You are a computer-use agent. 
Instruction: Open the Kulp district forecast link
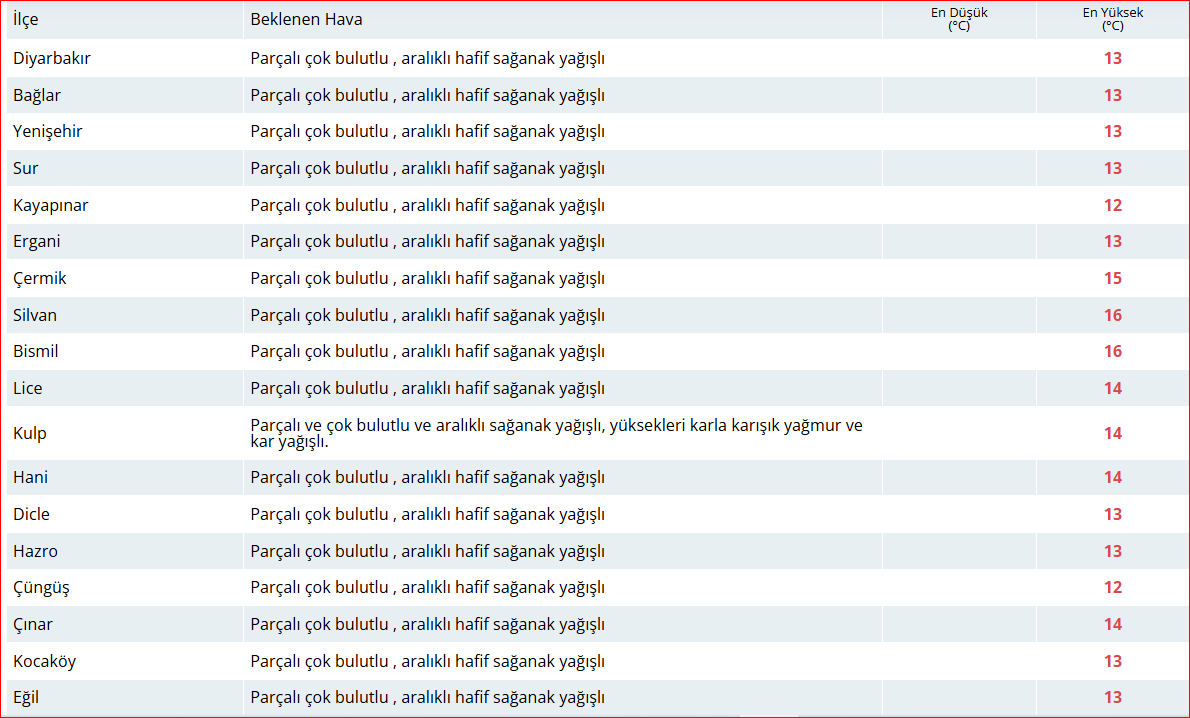pyautogui.click(x=30, y=433)
